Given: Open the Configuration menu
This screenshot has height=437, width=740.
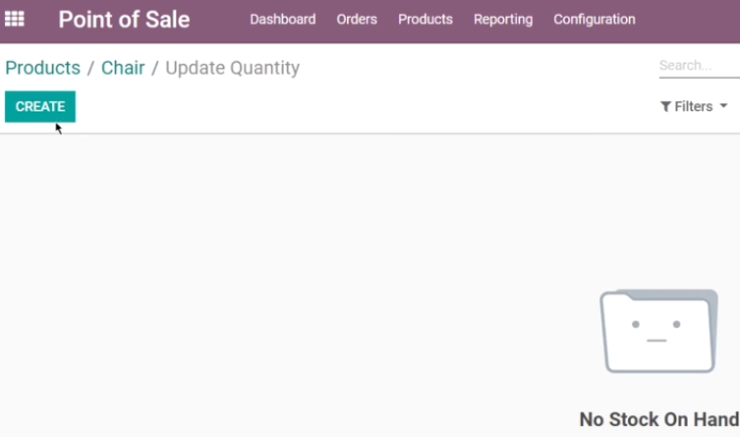Looking at the screenshot, I should coord(594,19).
